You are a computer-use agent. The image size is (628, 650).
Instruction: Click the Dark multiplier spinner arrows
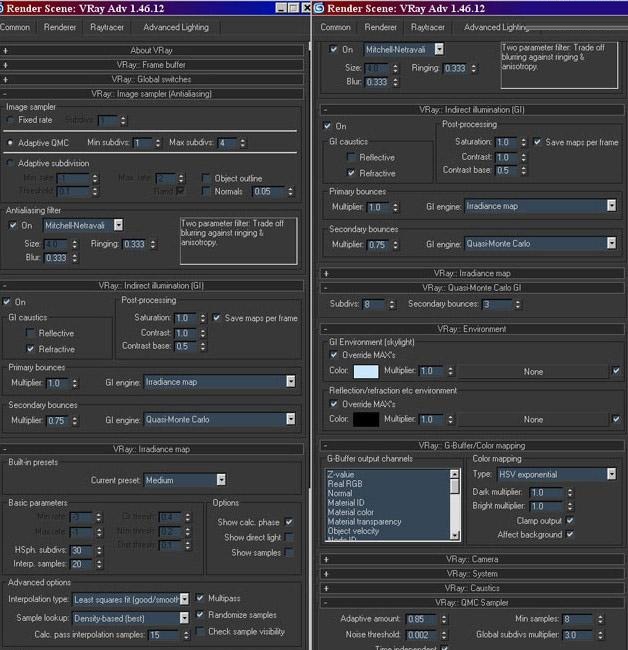[x=570, y=493]
